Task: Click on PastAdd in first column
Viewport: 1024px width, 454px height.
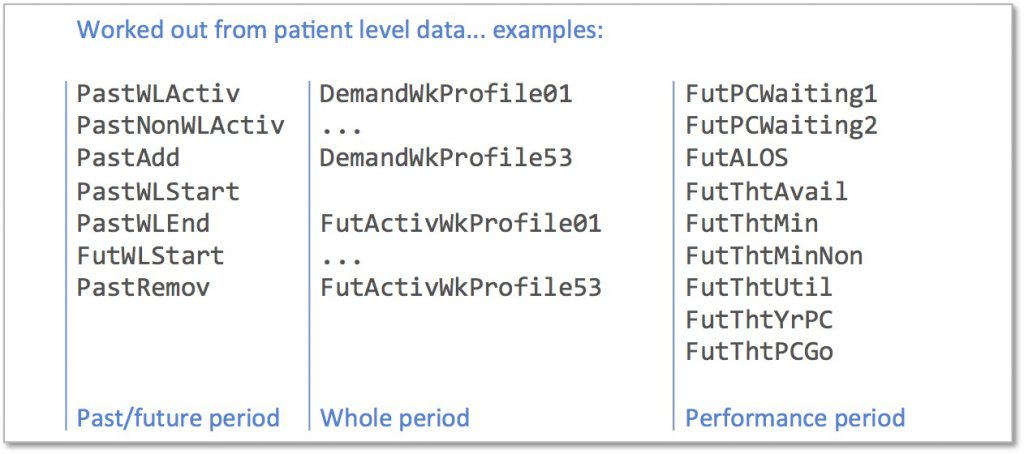Action: click(x=128, y=158)
